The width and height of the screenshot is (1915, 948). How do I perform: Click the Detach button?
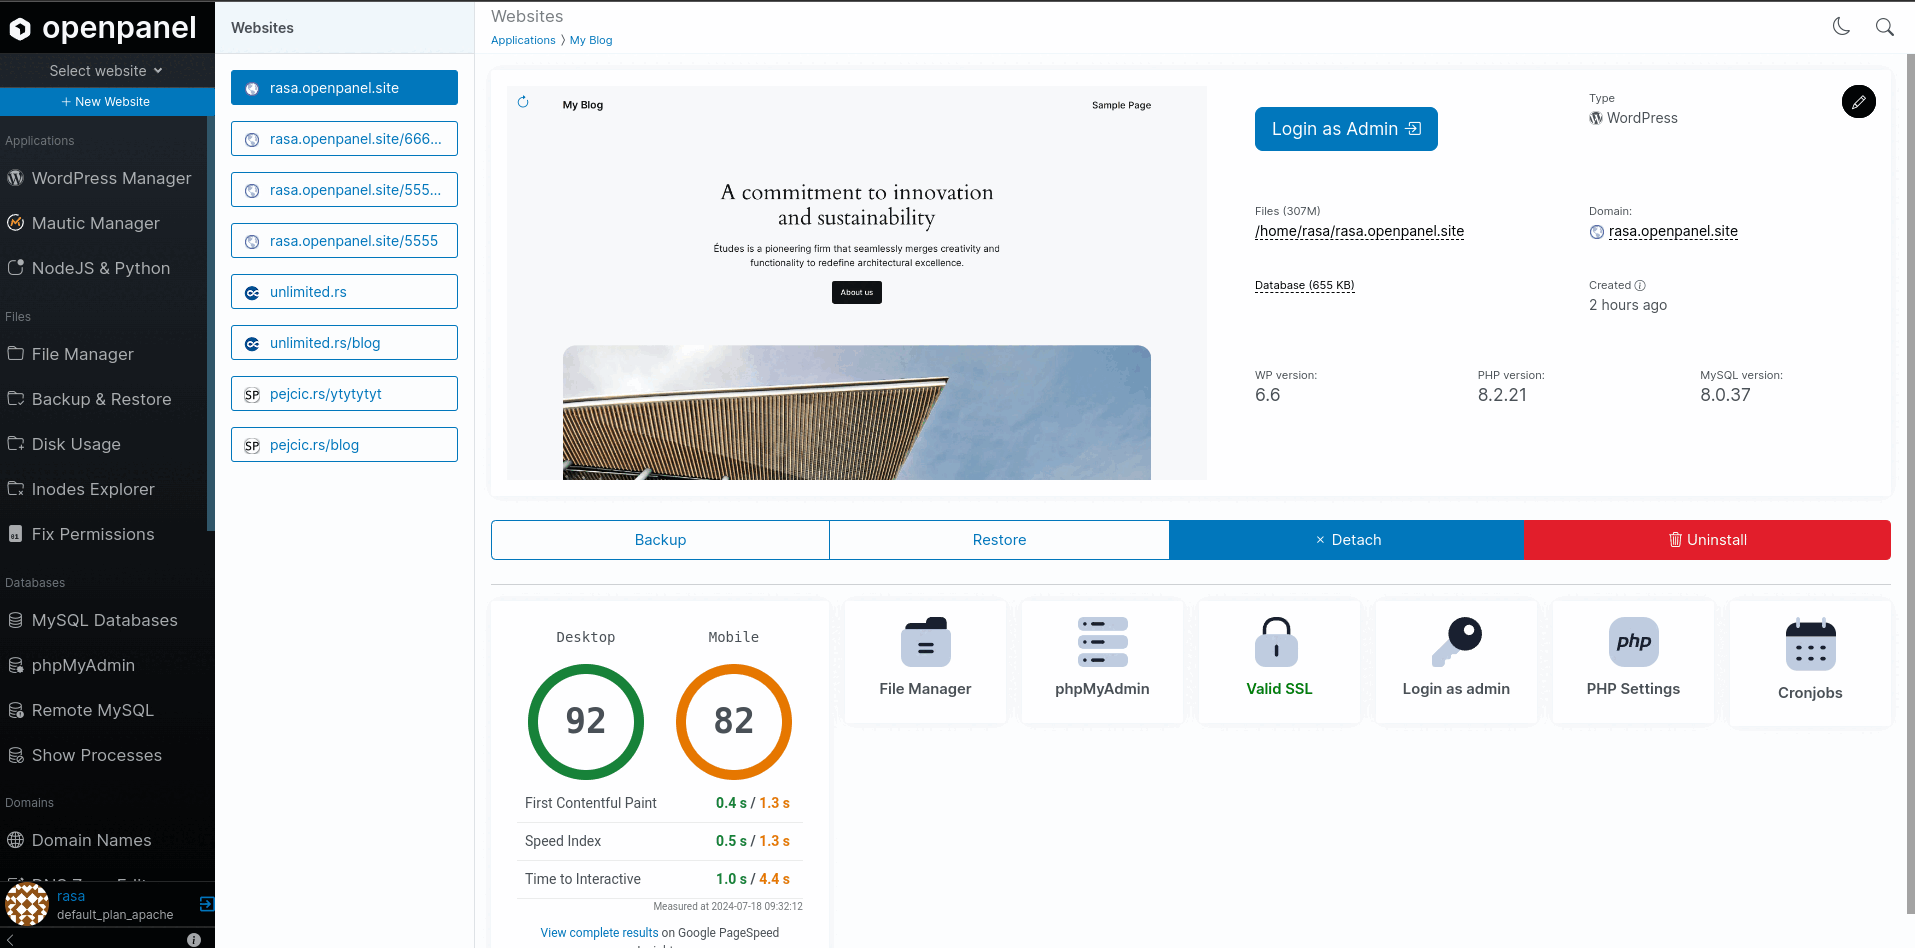click(1346, 540)
